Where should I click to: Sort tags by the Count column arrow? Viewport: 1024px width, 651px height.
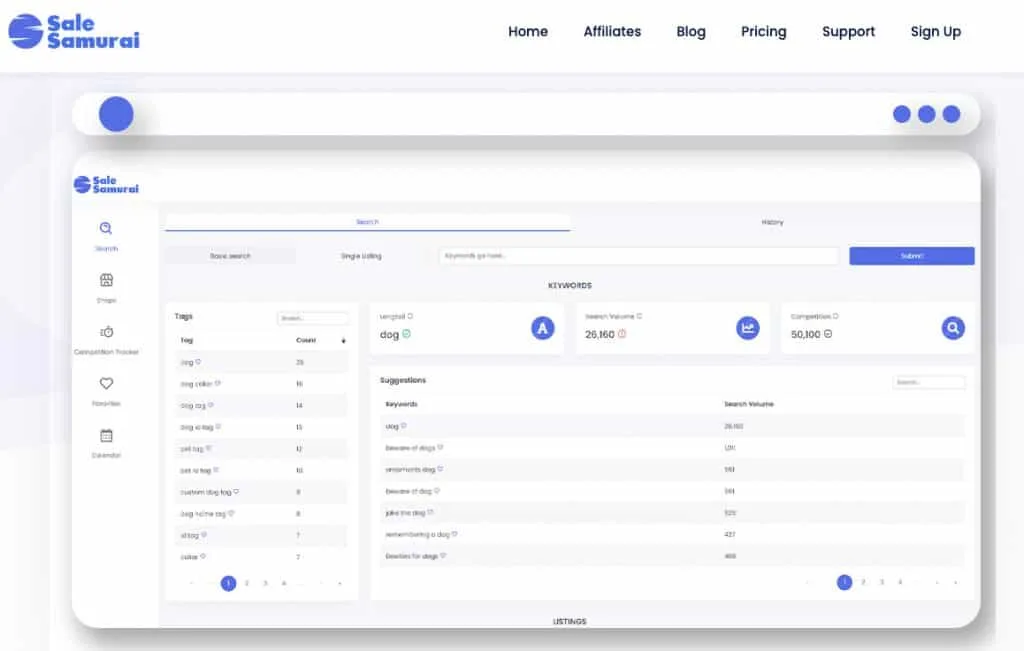[344, 341]
